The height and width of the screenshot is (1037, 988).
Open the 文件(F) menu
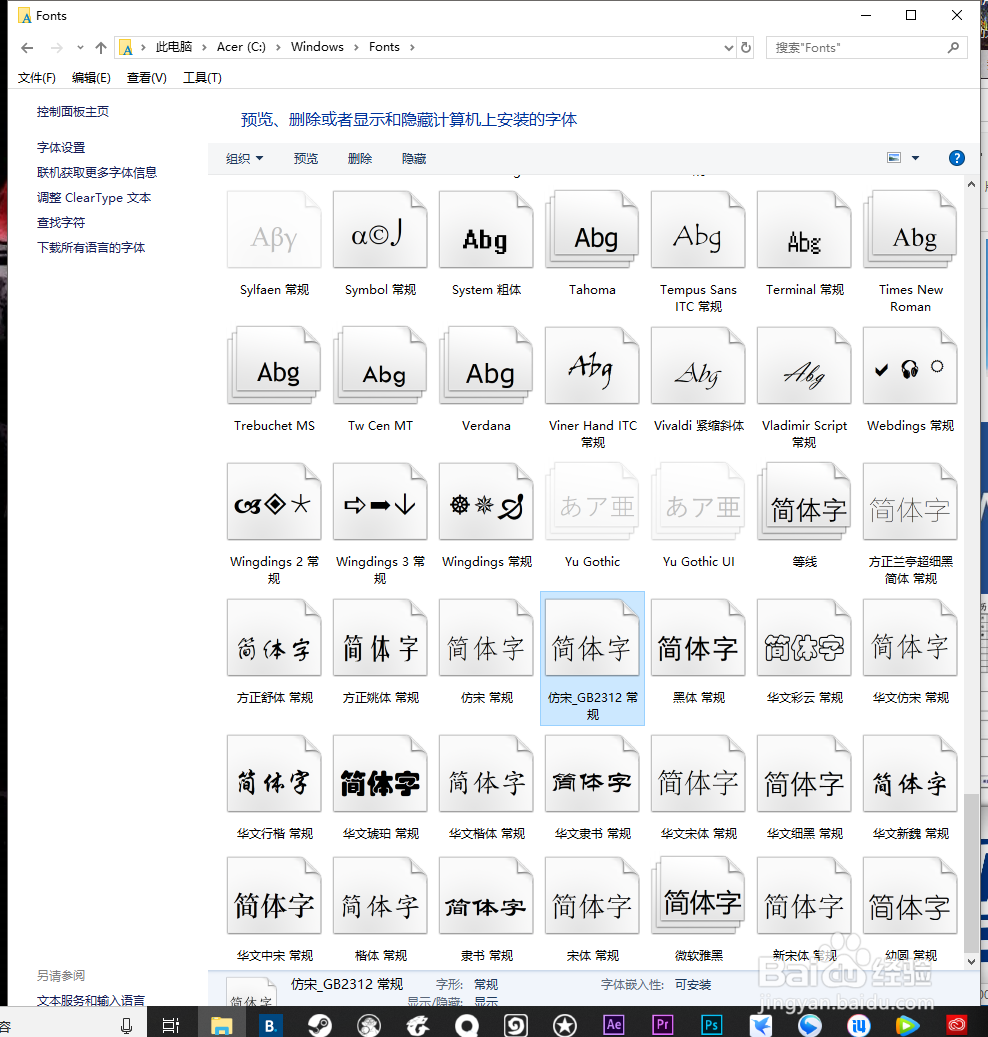(x=36, y=78)
